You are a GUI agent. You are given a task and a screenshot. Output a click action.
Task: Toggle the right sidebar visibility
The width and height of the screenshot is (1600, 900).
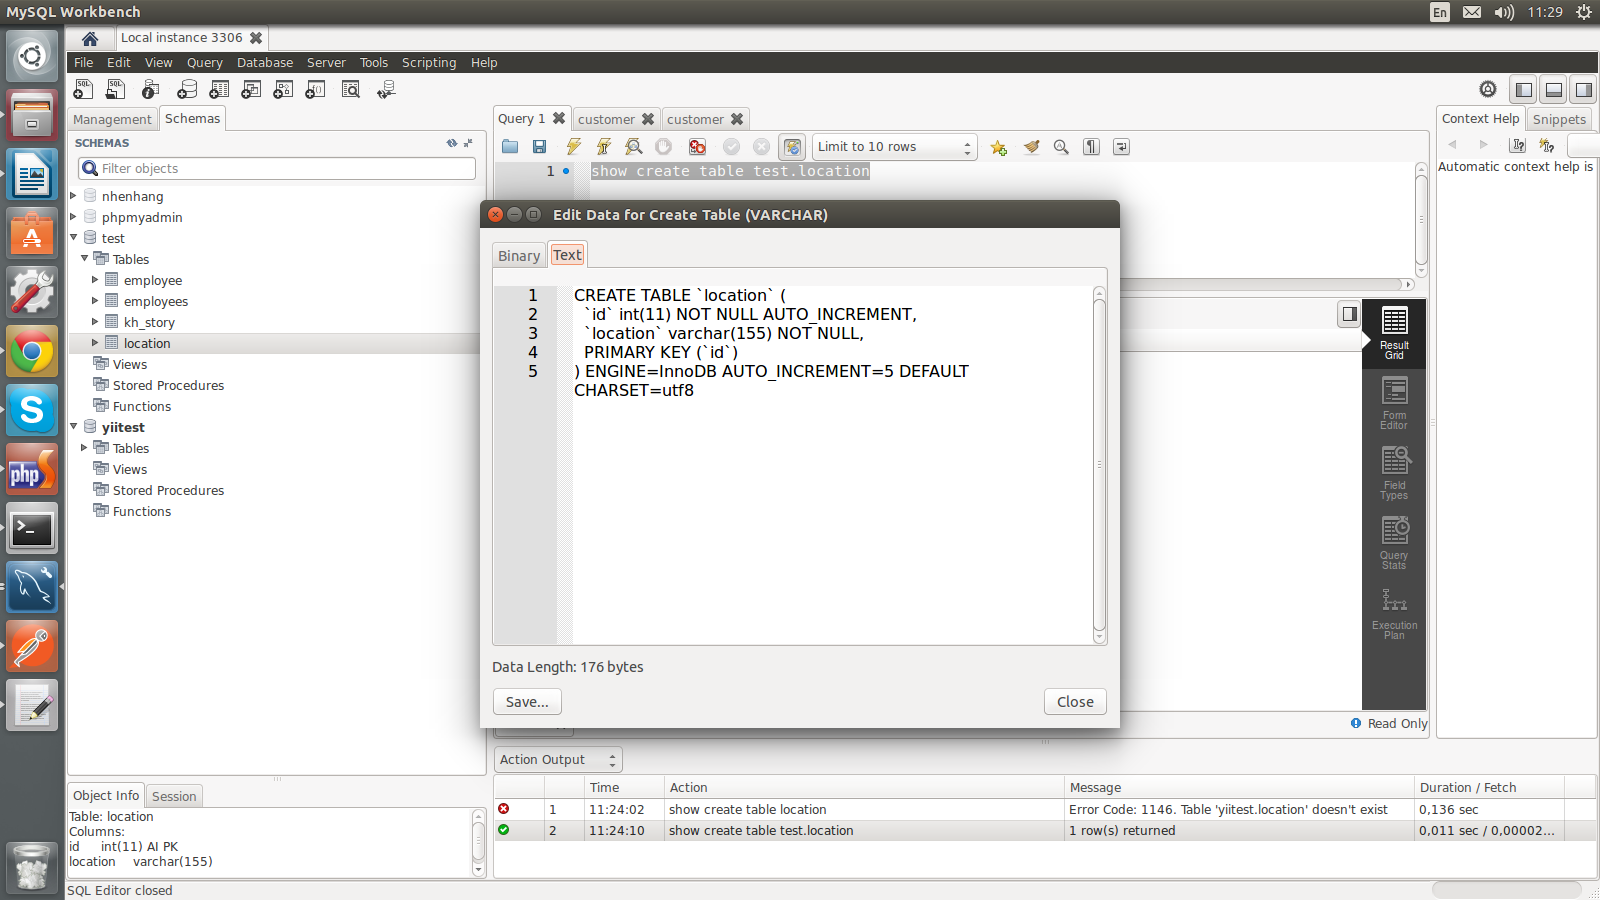1584,90
